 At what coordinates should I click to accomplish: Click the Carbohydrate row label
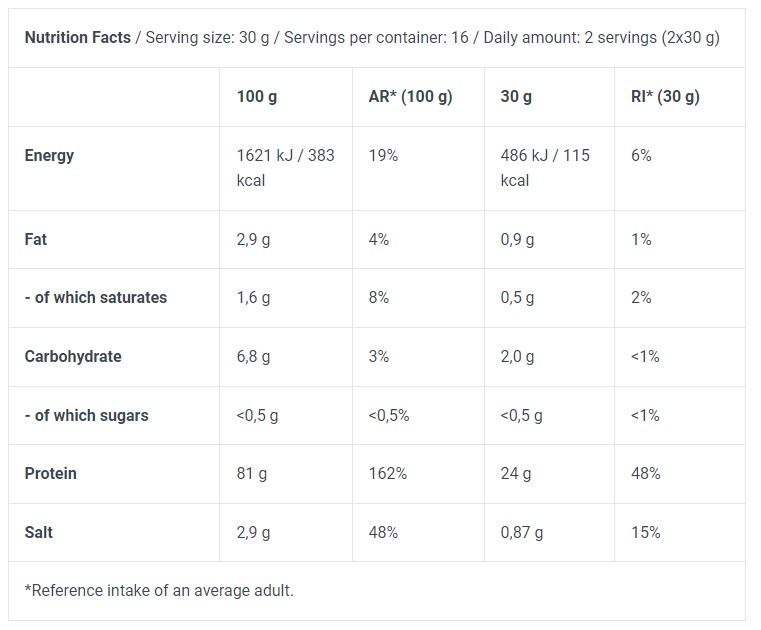coord(73,356)
